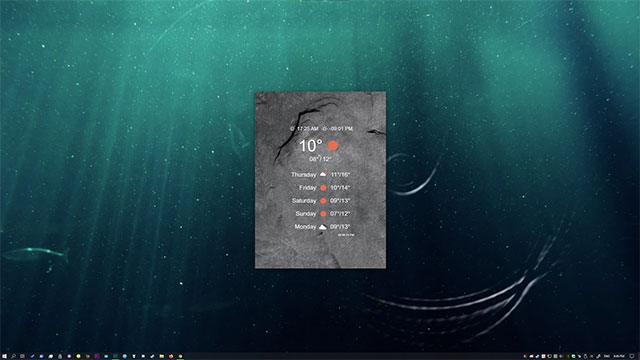Open File Explorer folder icon in taskbar
The image size is (640, 360).
[162, 356]
